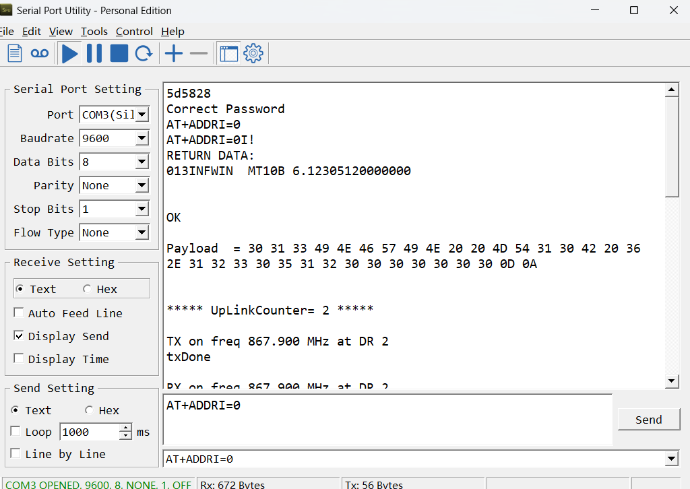Click 'COM3 OPENED' status bar entry
The height and width of the screenshot is (489, 690).
click(x=99, y=484)
